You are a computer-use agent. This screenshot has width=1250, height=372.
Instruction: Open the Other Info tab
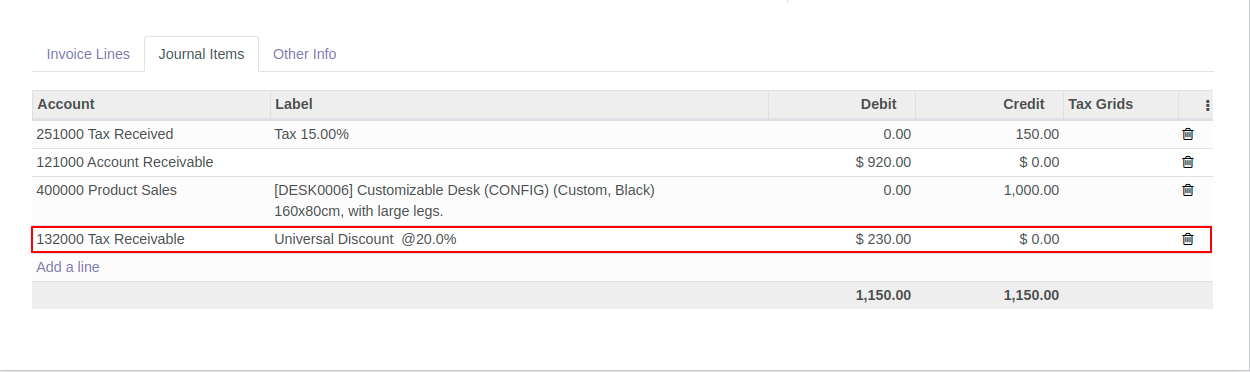coord(305,54)
